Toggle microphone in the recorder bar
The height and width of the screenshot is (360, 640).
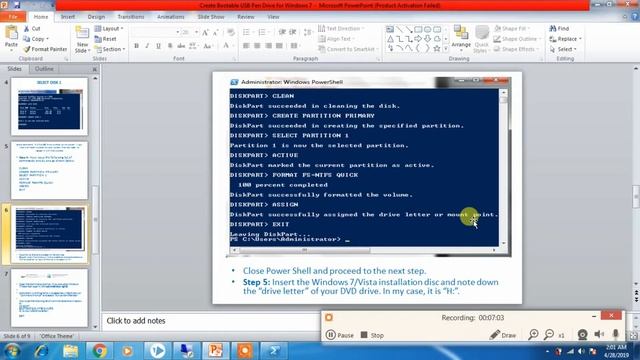tap(616, 335)
